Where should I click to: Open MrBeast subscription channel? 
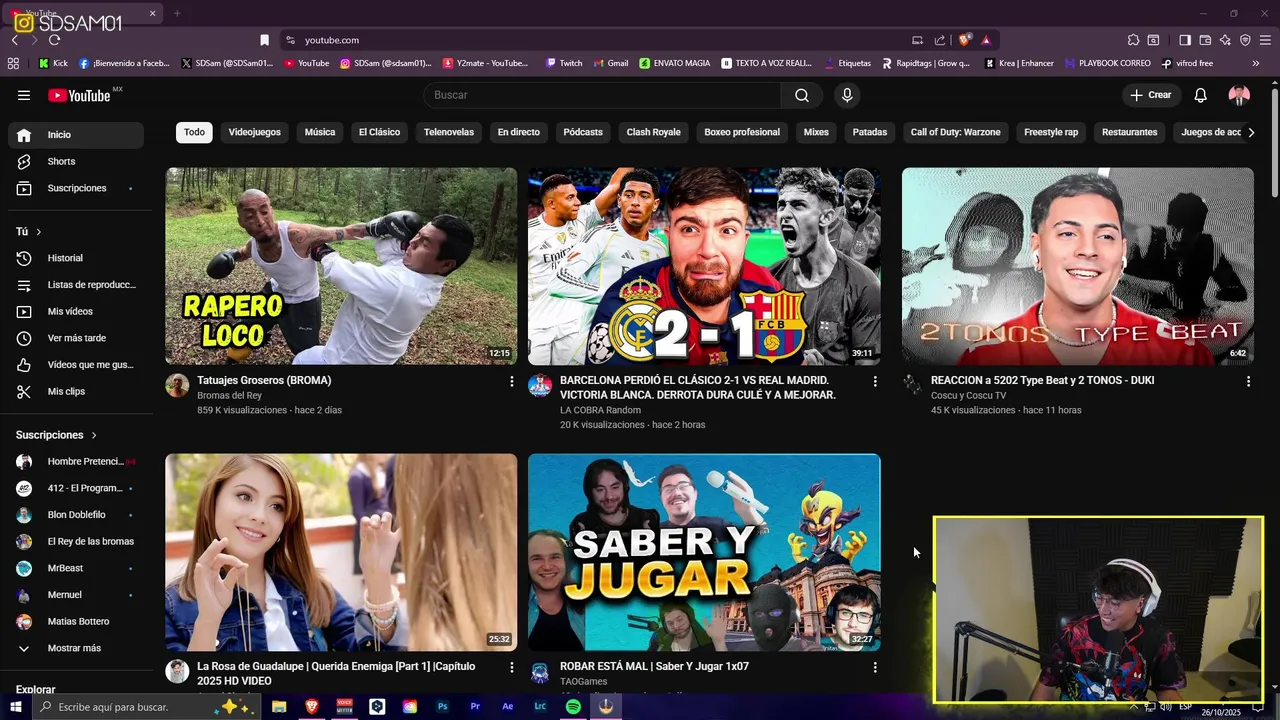(x=76, y=568)
